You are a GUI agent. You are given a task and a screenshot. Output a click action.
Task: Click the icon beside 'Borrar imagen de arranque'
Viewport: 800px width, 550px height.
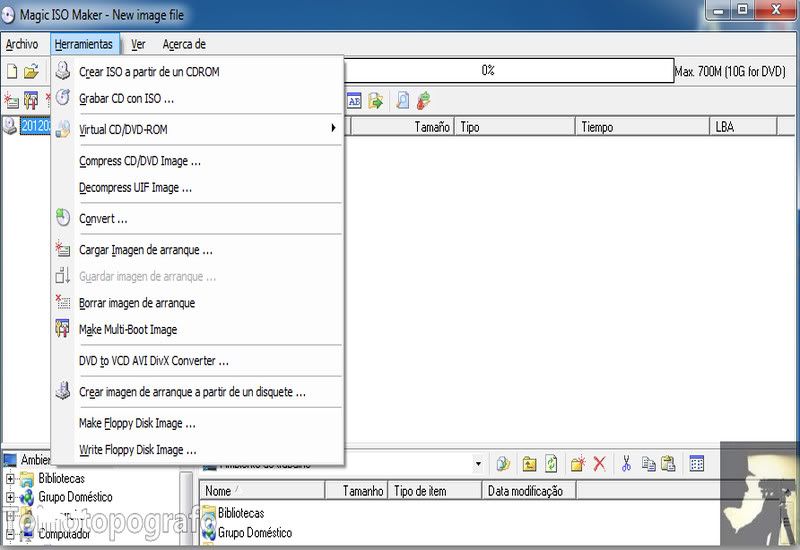[63, 302]
